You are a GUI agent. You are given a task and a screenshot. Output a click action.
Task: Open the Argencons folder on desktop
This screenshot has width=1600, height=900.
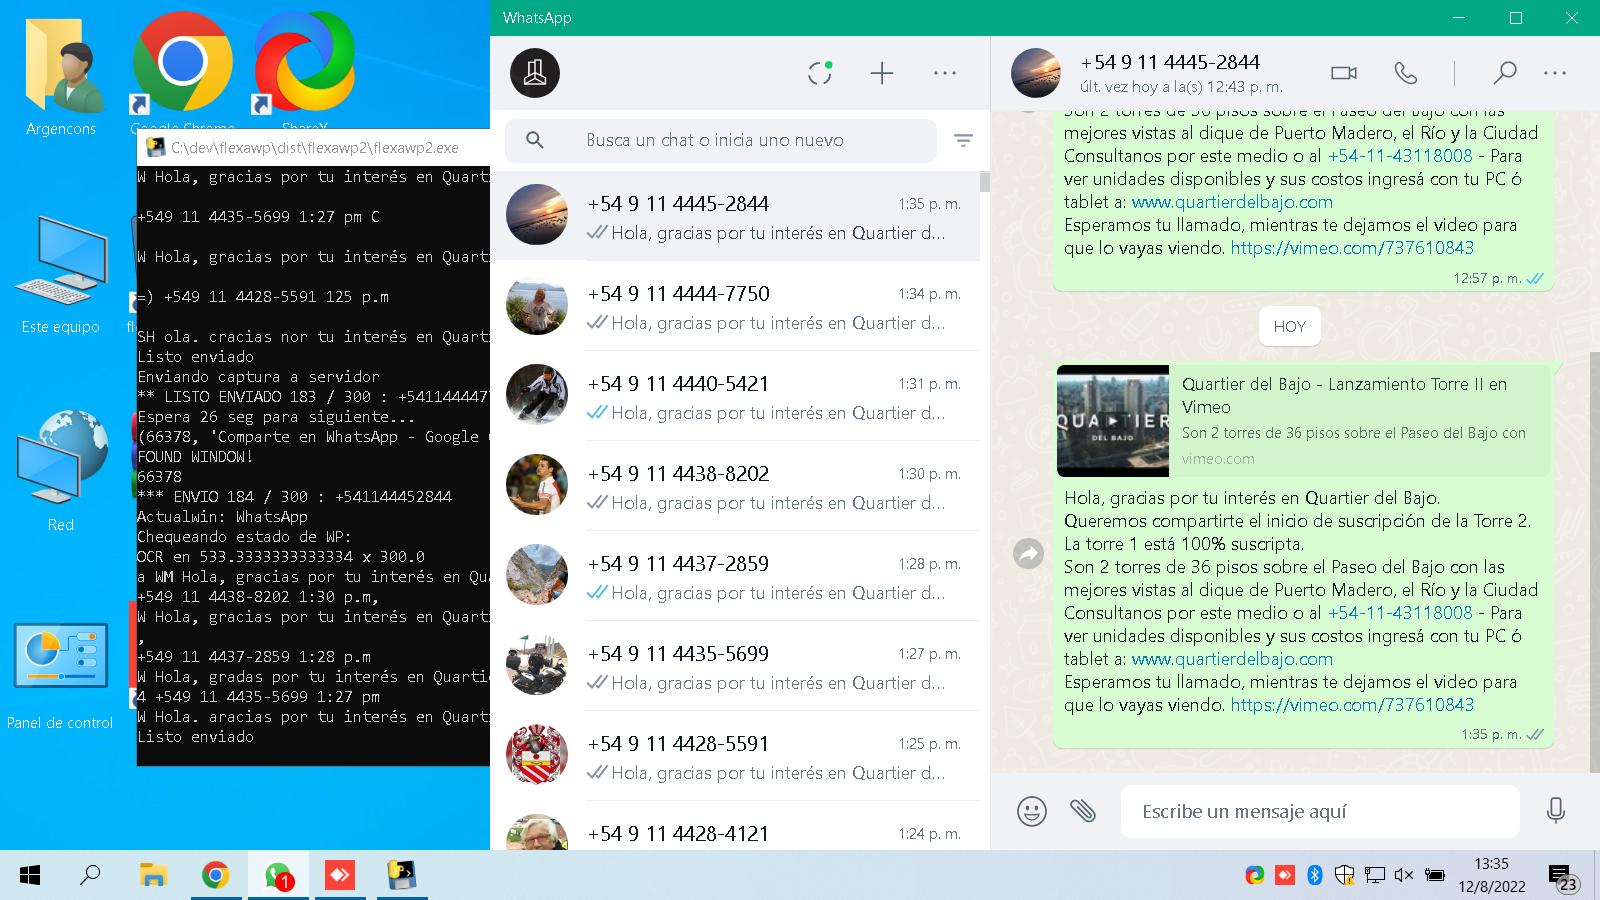pyautogui.click(x=61, y=75)
